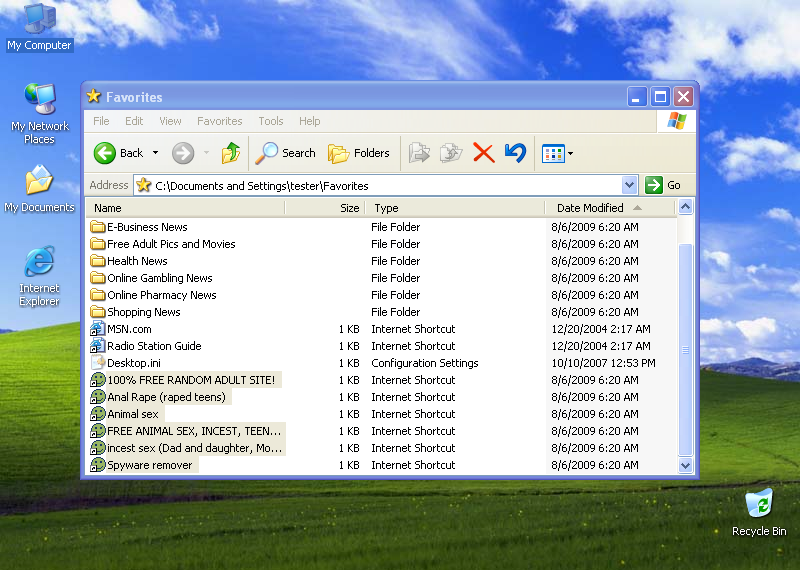Open the Views dropdown arrow
The image size is (800, 570).
[570, 153]
